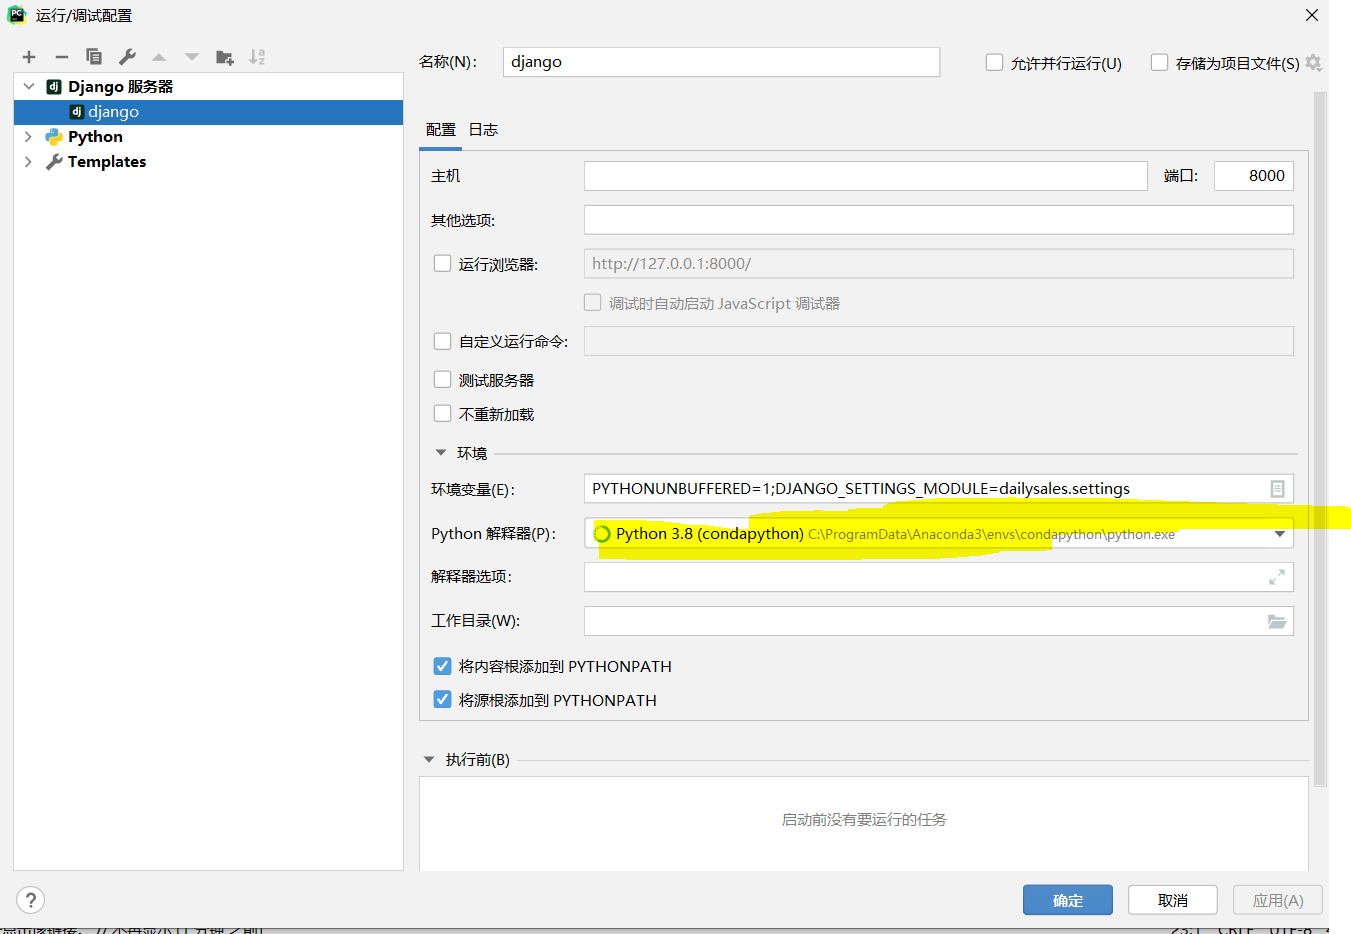This screenshot has width=1351, height=934.
Task: Collapse 环境 section
Action: [x=441, y=453]
